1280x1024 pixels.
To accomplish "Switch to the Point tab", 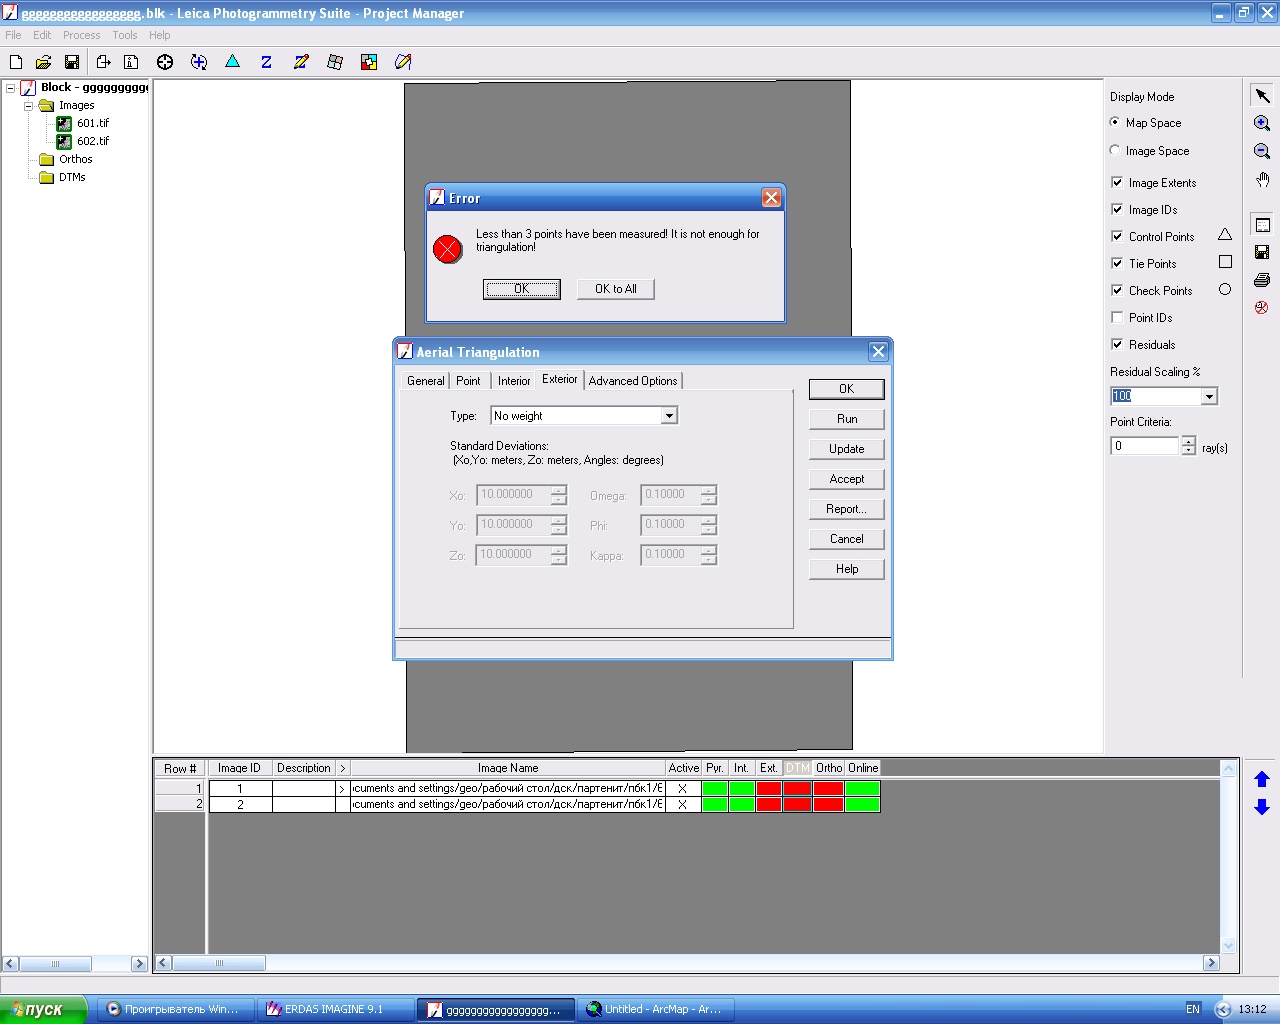I will (468, 381).
